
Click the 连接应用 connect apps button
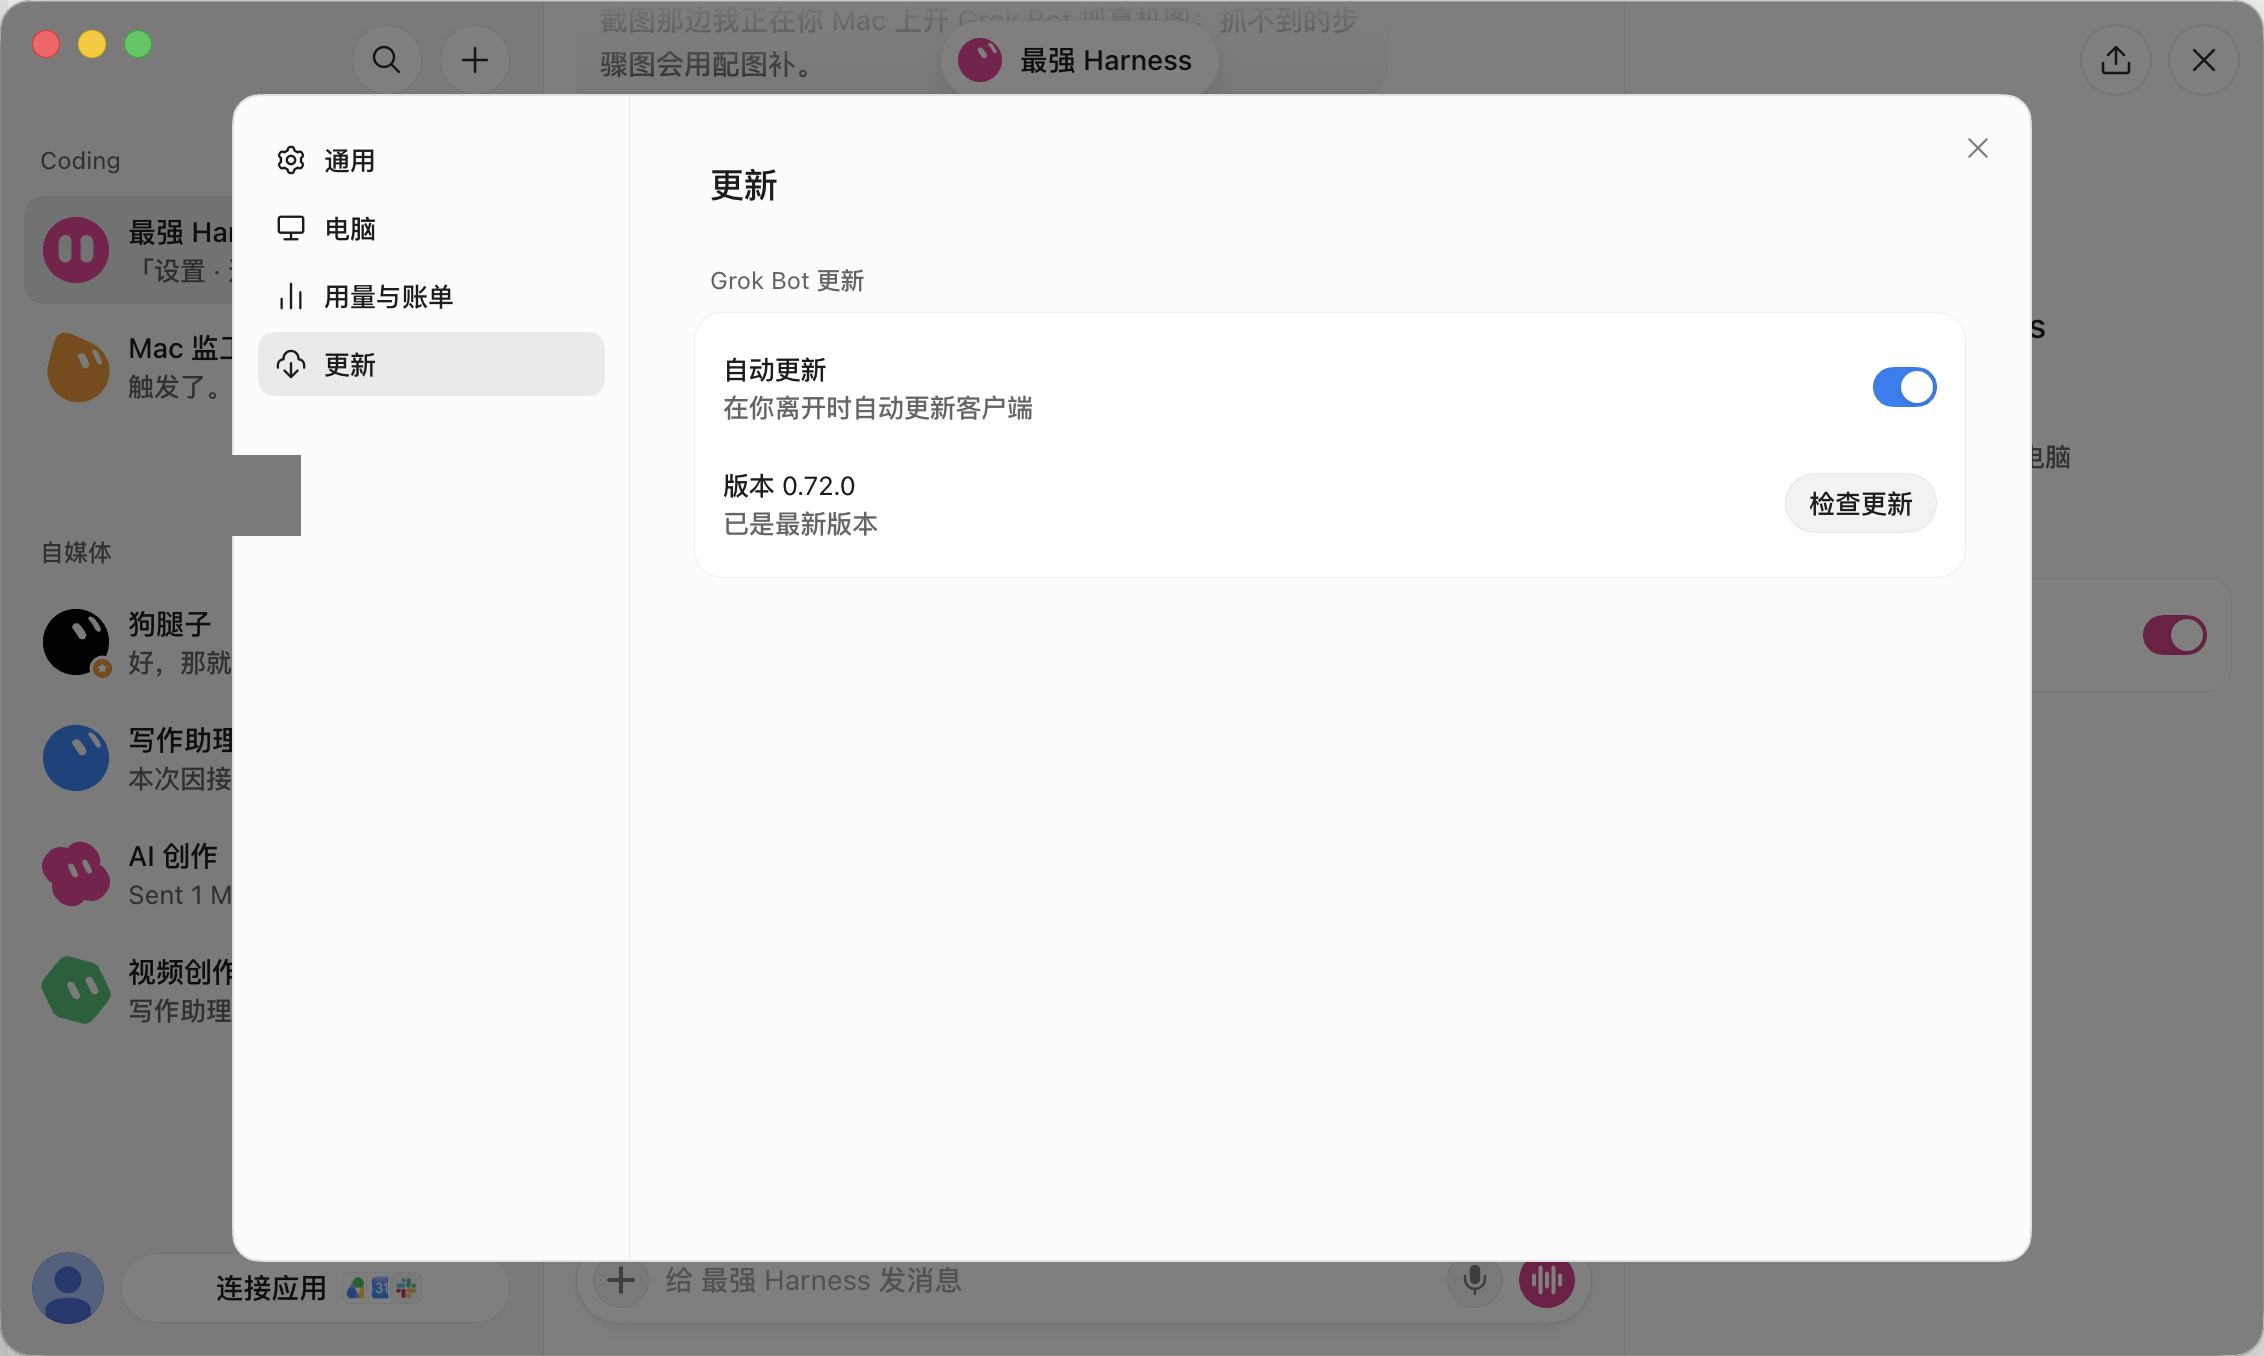coord(315,1288)
